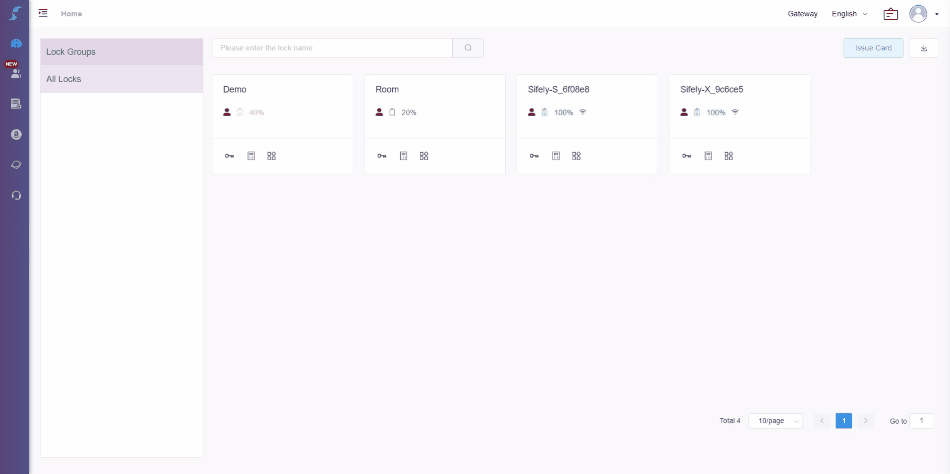Click the battery icon on Room card
Viewport: 950px width, 474px height.
click(392, 112)
